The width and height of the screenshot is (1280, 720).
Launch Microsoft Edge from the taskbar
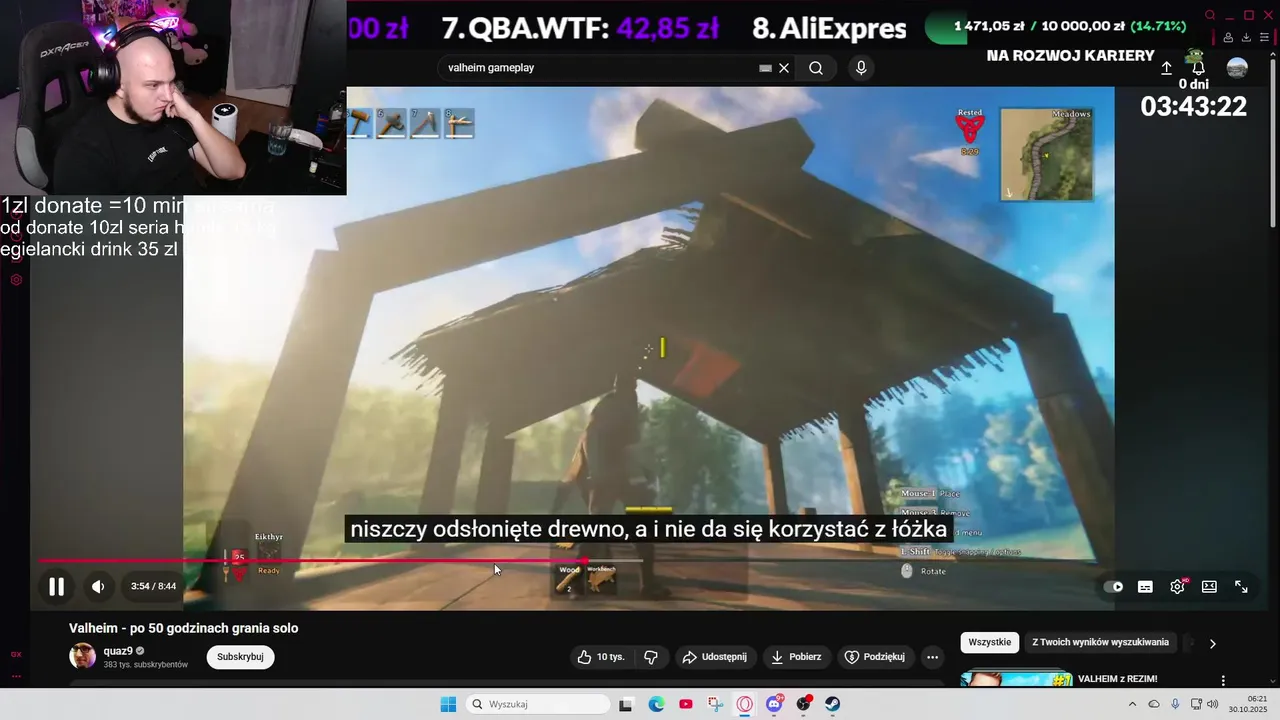[x=656, y=704]
